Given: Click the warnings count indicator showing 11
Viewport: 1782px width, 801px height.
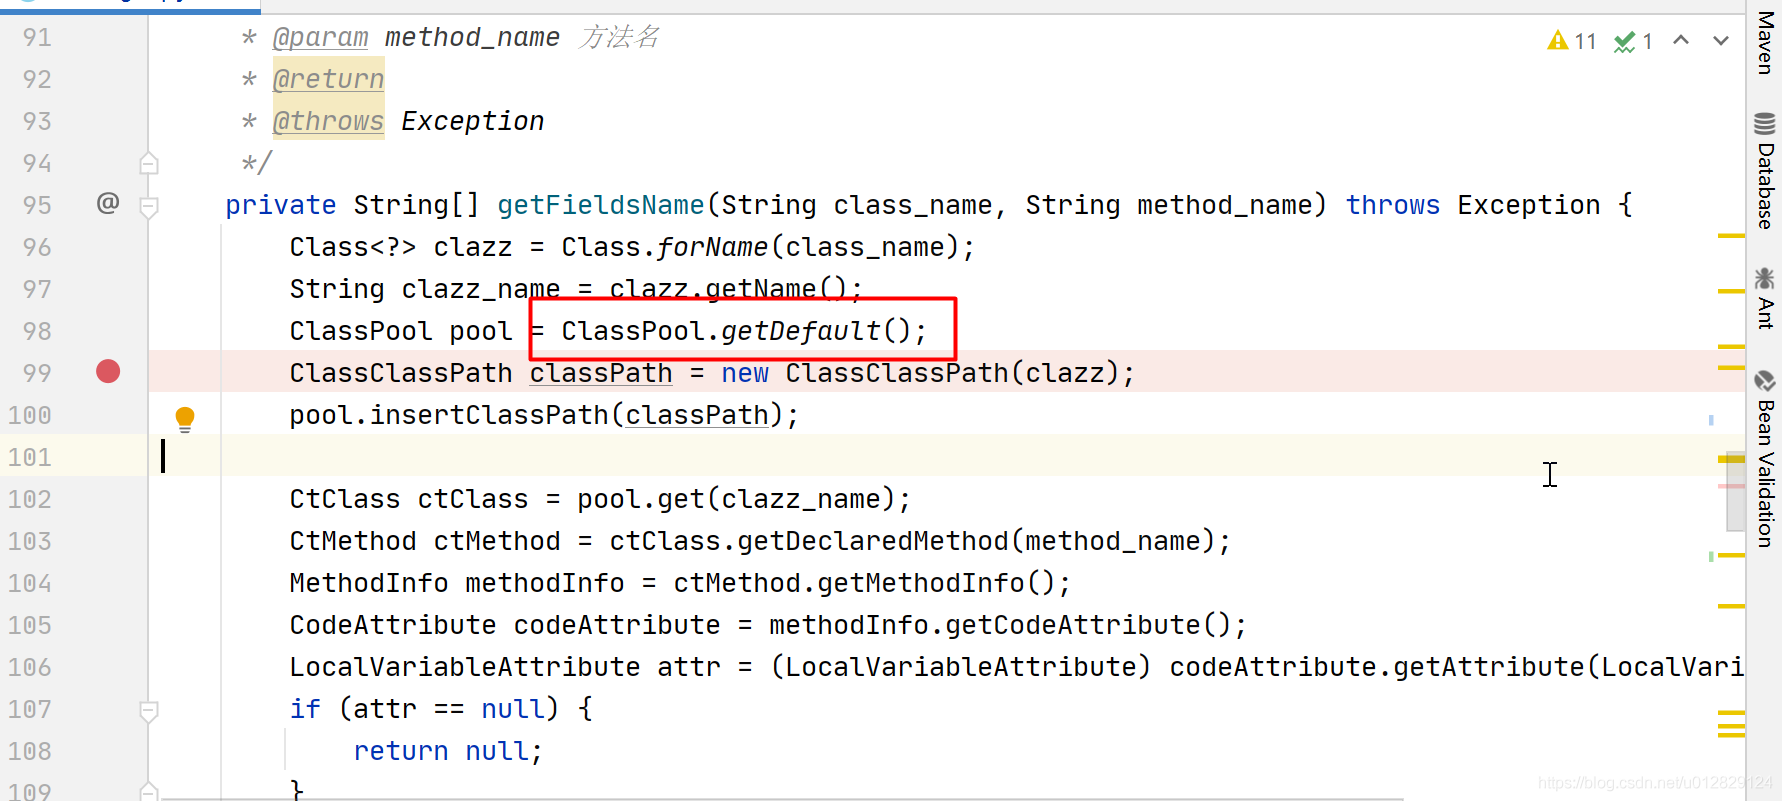Looking at the screenshot, I should pos(1572,41).
